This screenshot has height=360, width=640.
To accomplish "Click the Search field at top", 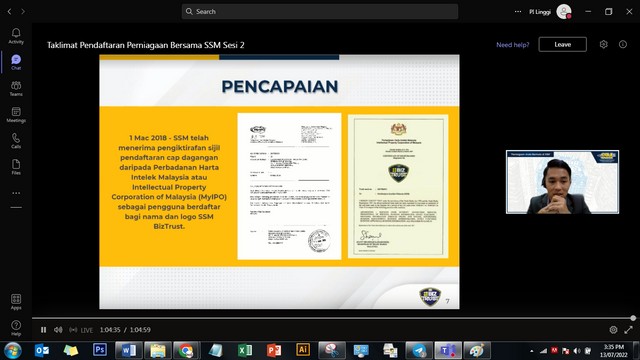I will coord(320,11).
